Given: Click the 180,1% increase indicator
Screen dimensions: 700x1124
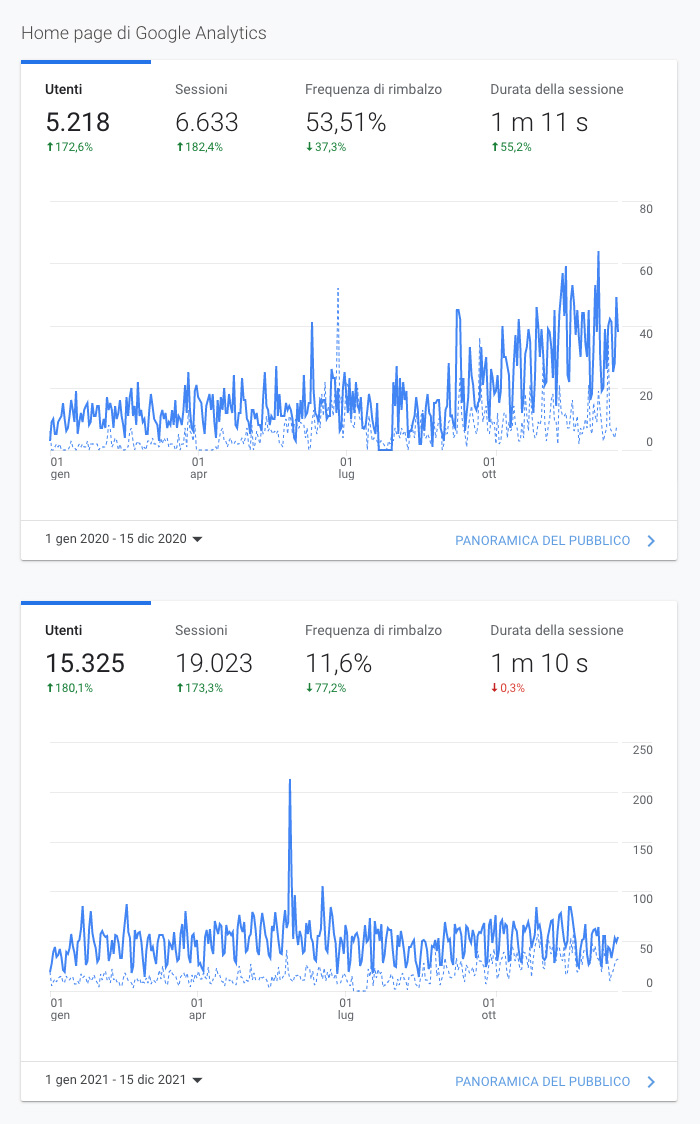Looking at the screenshot, I should point(69,688).
